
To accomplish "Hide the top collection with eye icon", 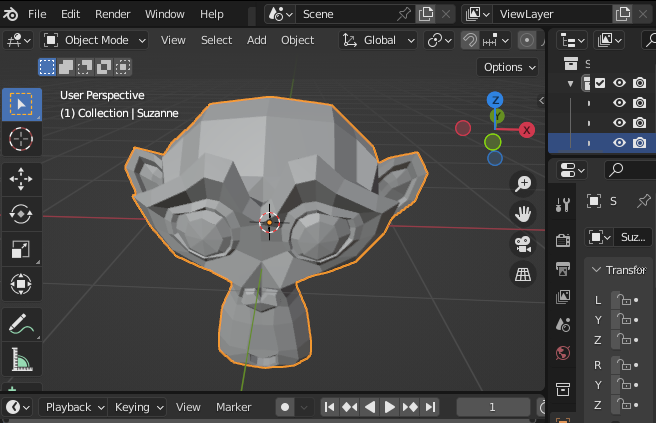I will pos(619,83).
